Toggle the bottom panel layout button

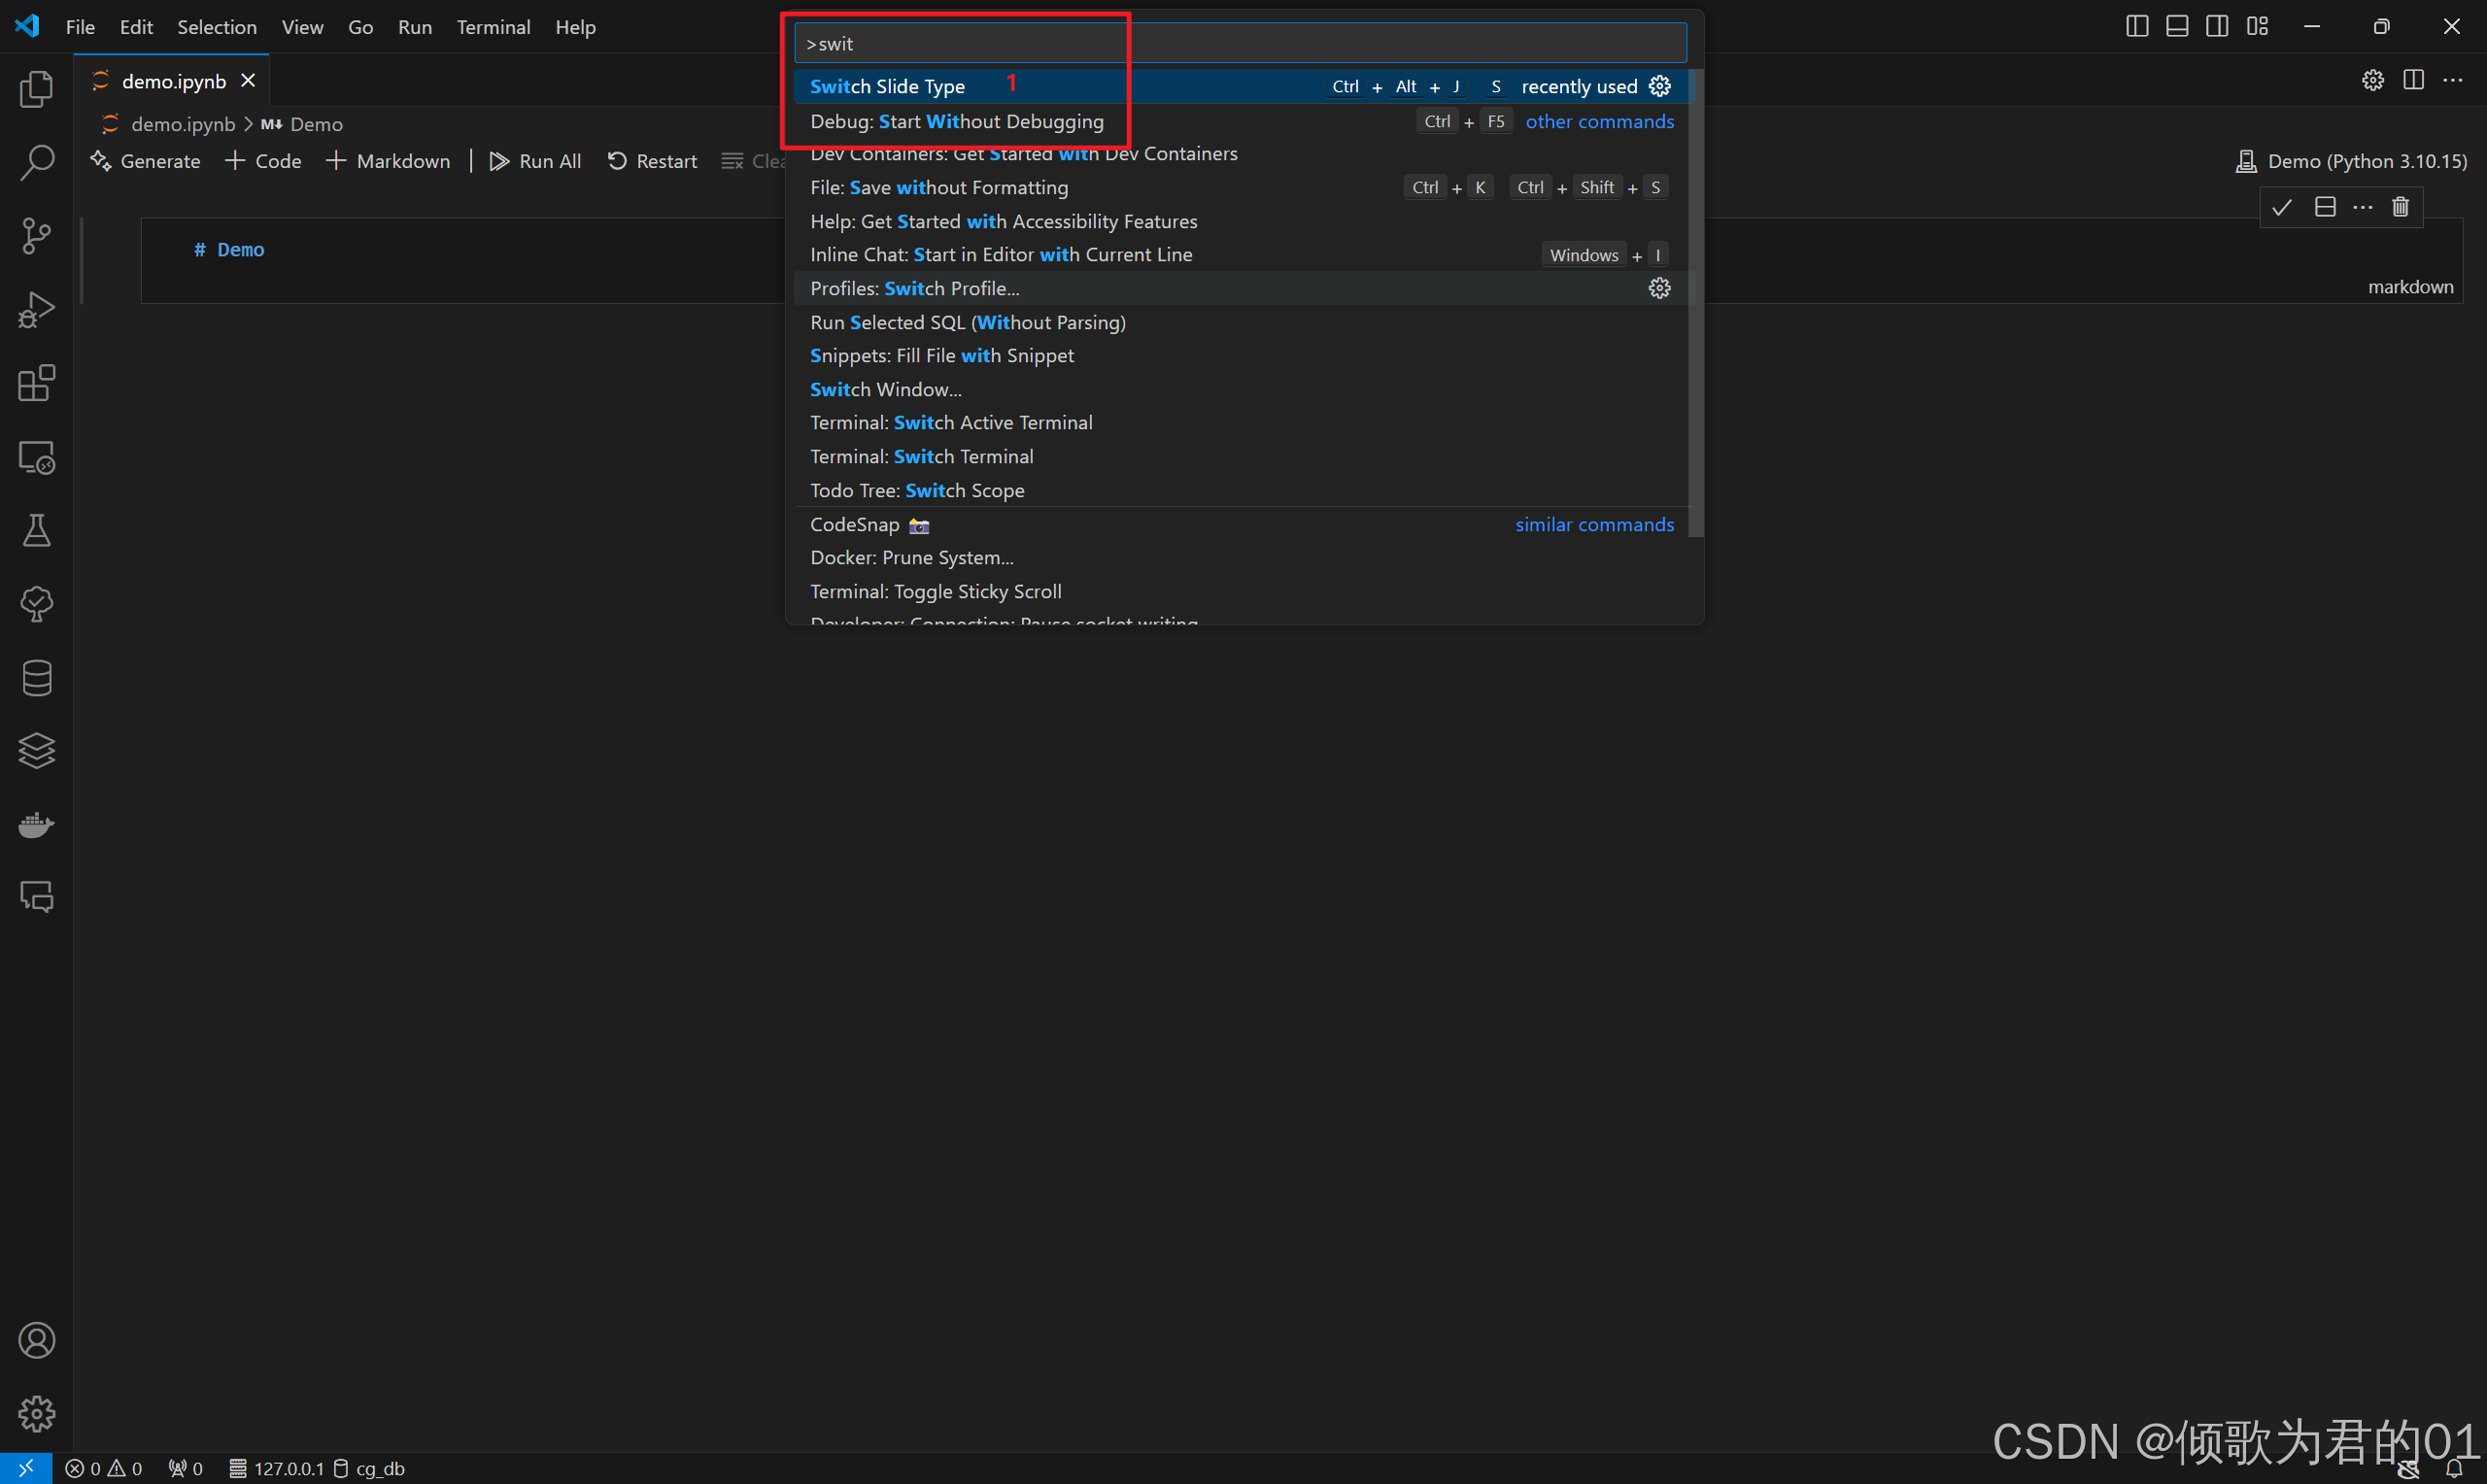[x=2176, y=26]
